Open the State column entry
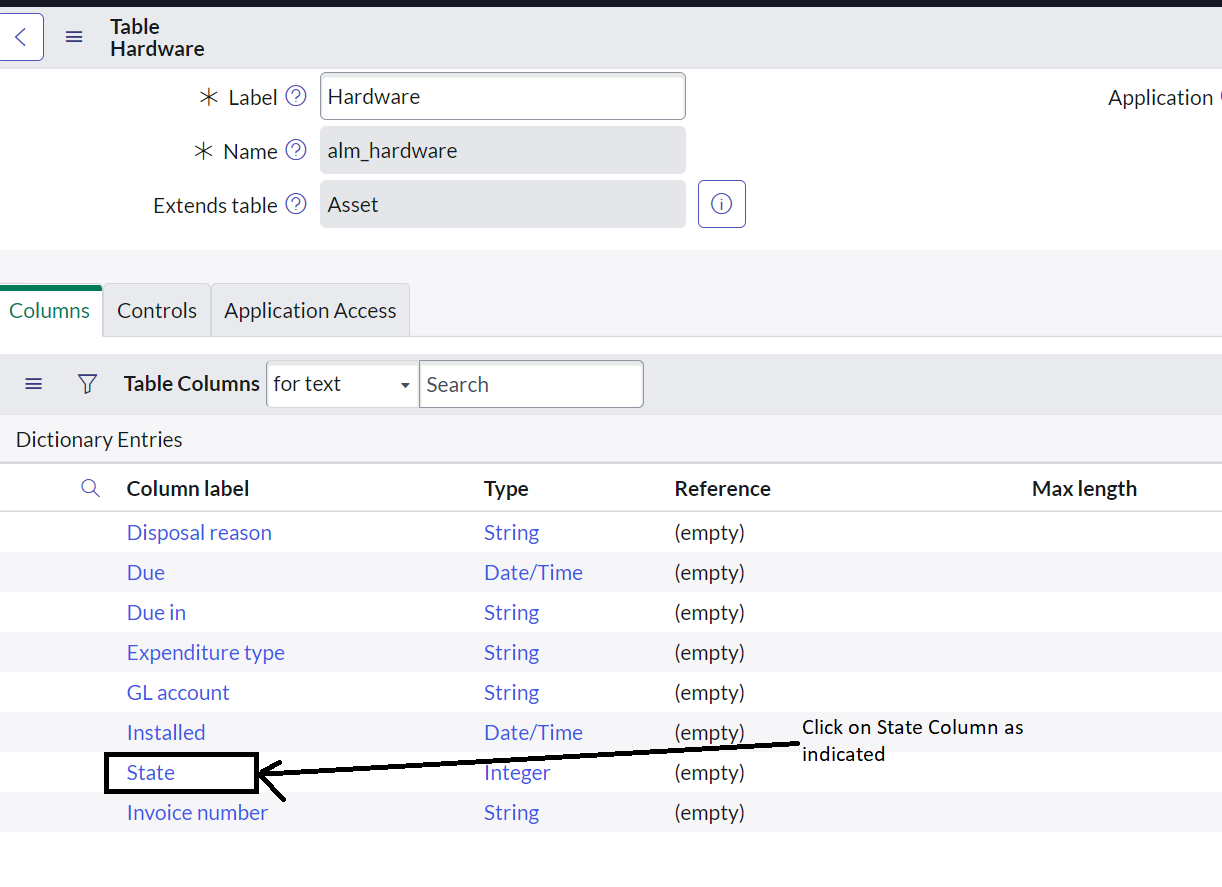Viewport: 1222px width, 887px height. [151, 773]
